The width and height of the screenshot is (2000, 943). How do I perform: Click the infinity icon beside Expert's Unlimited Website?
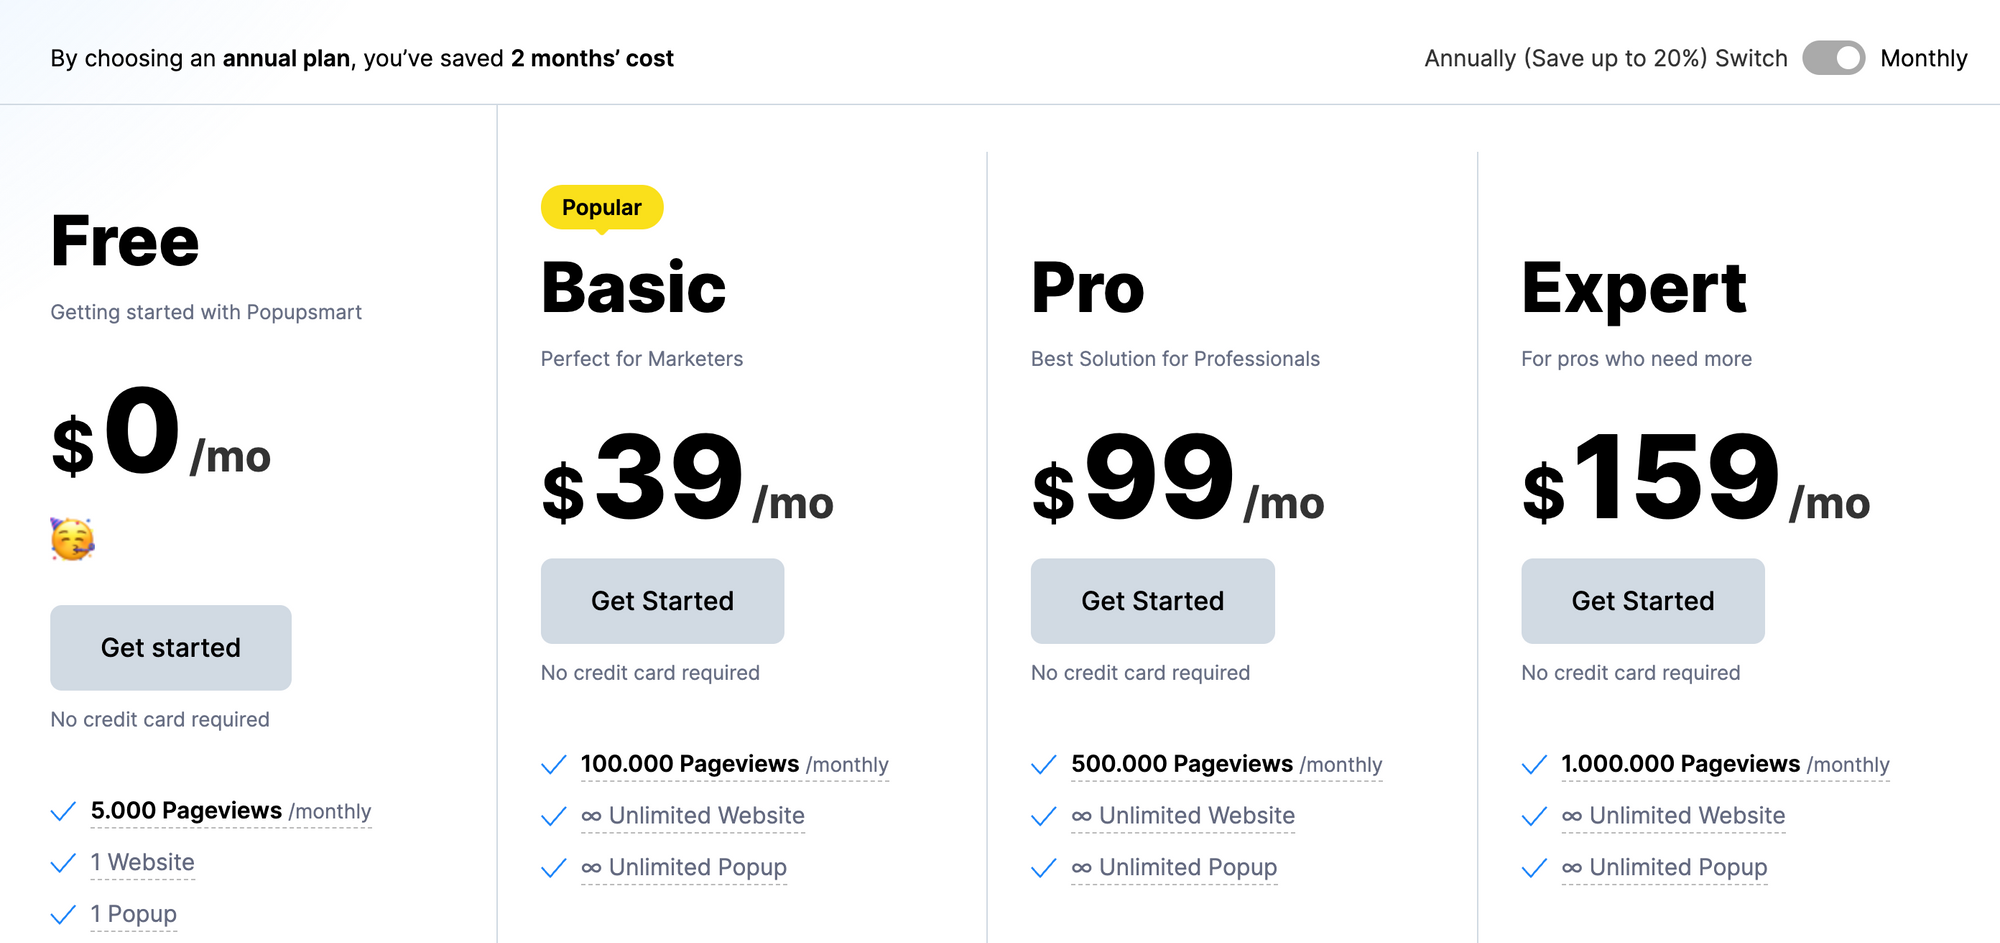[1570, 816]
